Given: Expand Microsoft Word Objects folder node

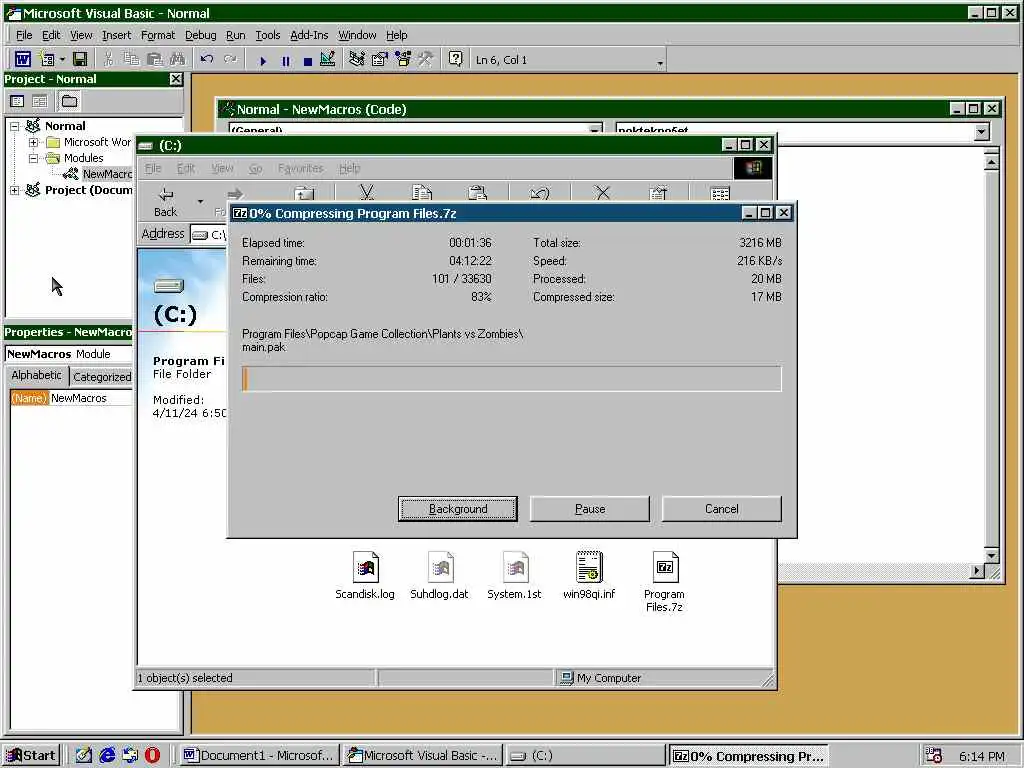Looking at the screenshot, I should [x=33, y=142].
